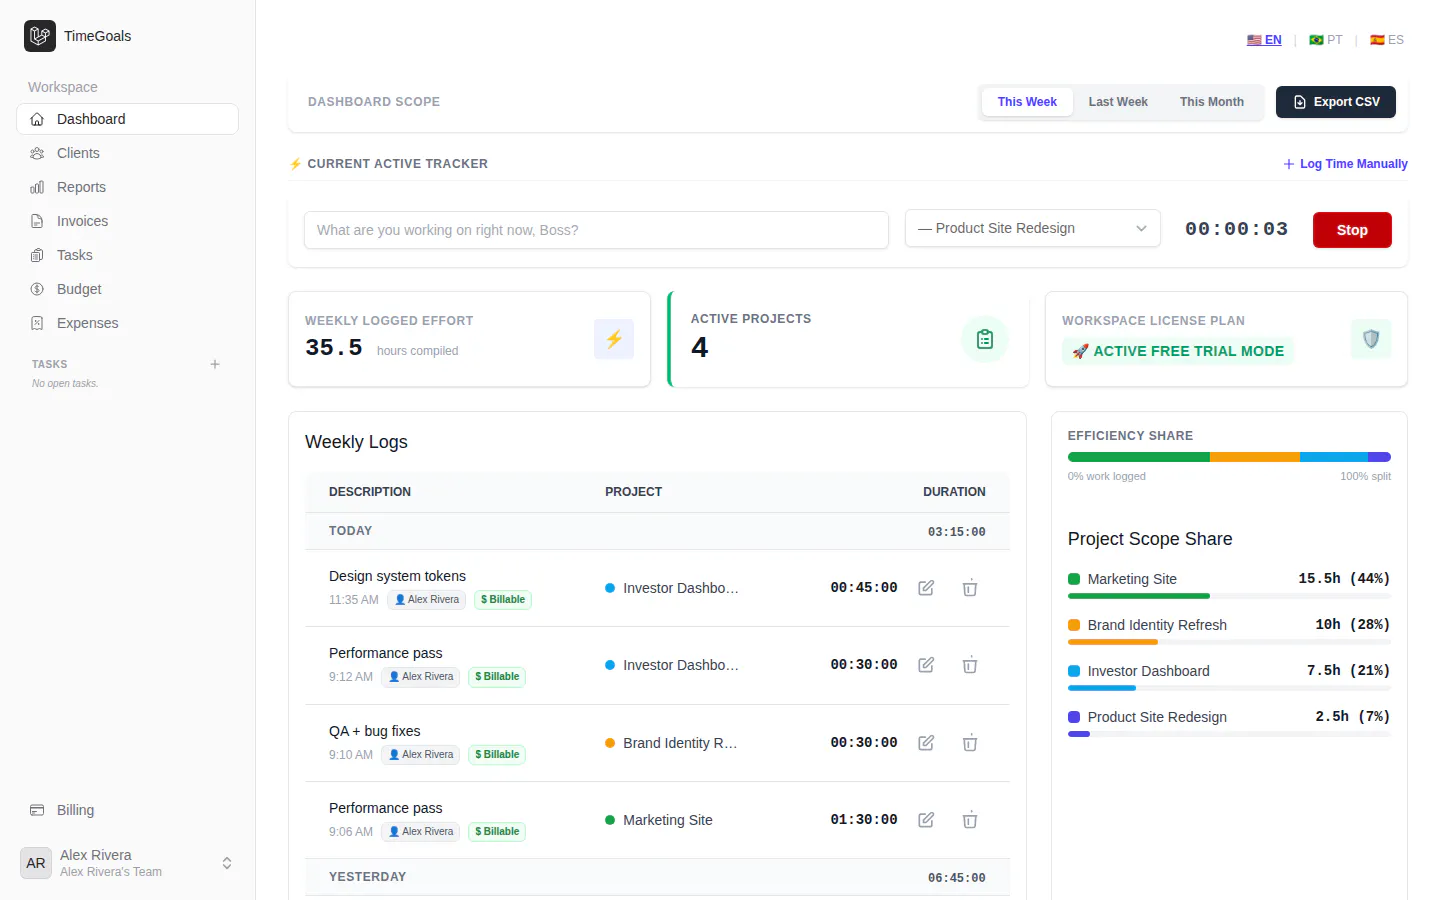Expand the Alex Rivera account switcher

[127, 863]
